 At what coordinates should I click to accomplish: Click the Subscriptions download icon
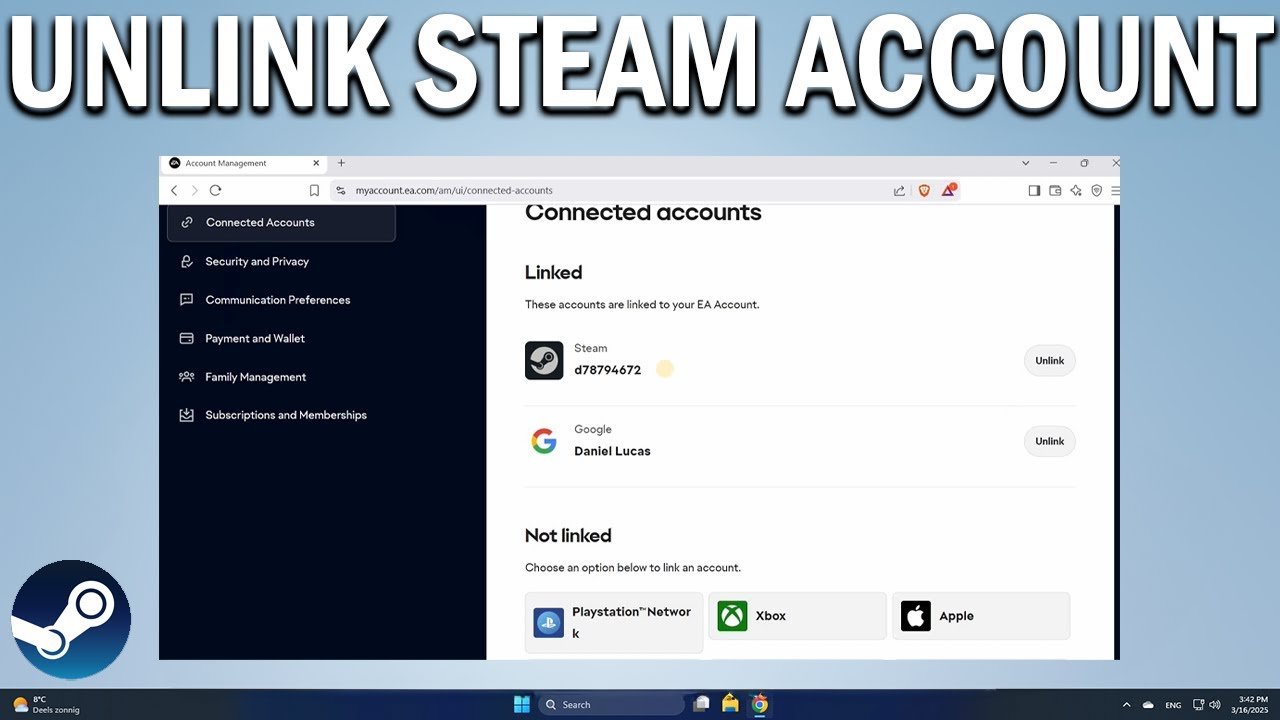point(186,415)
